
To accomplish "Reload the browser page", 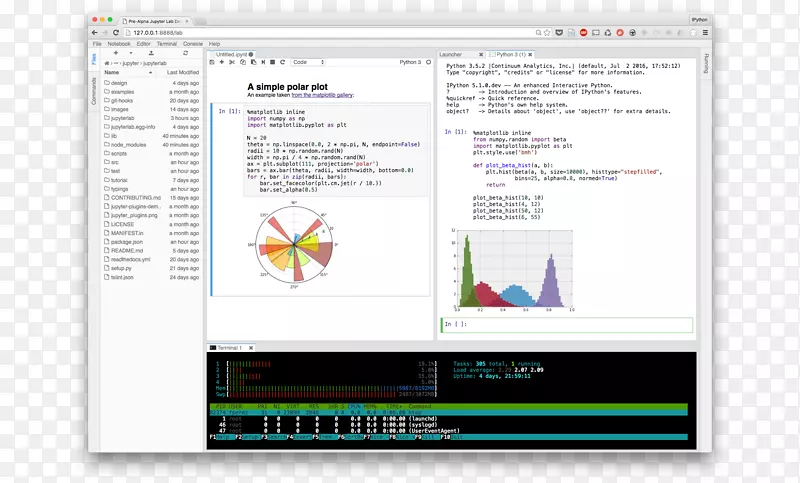I will tap(116, 33).
